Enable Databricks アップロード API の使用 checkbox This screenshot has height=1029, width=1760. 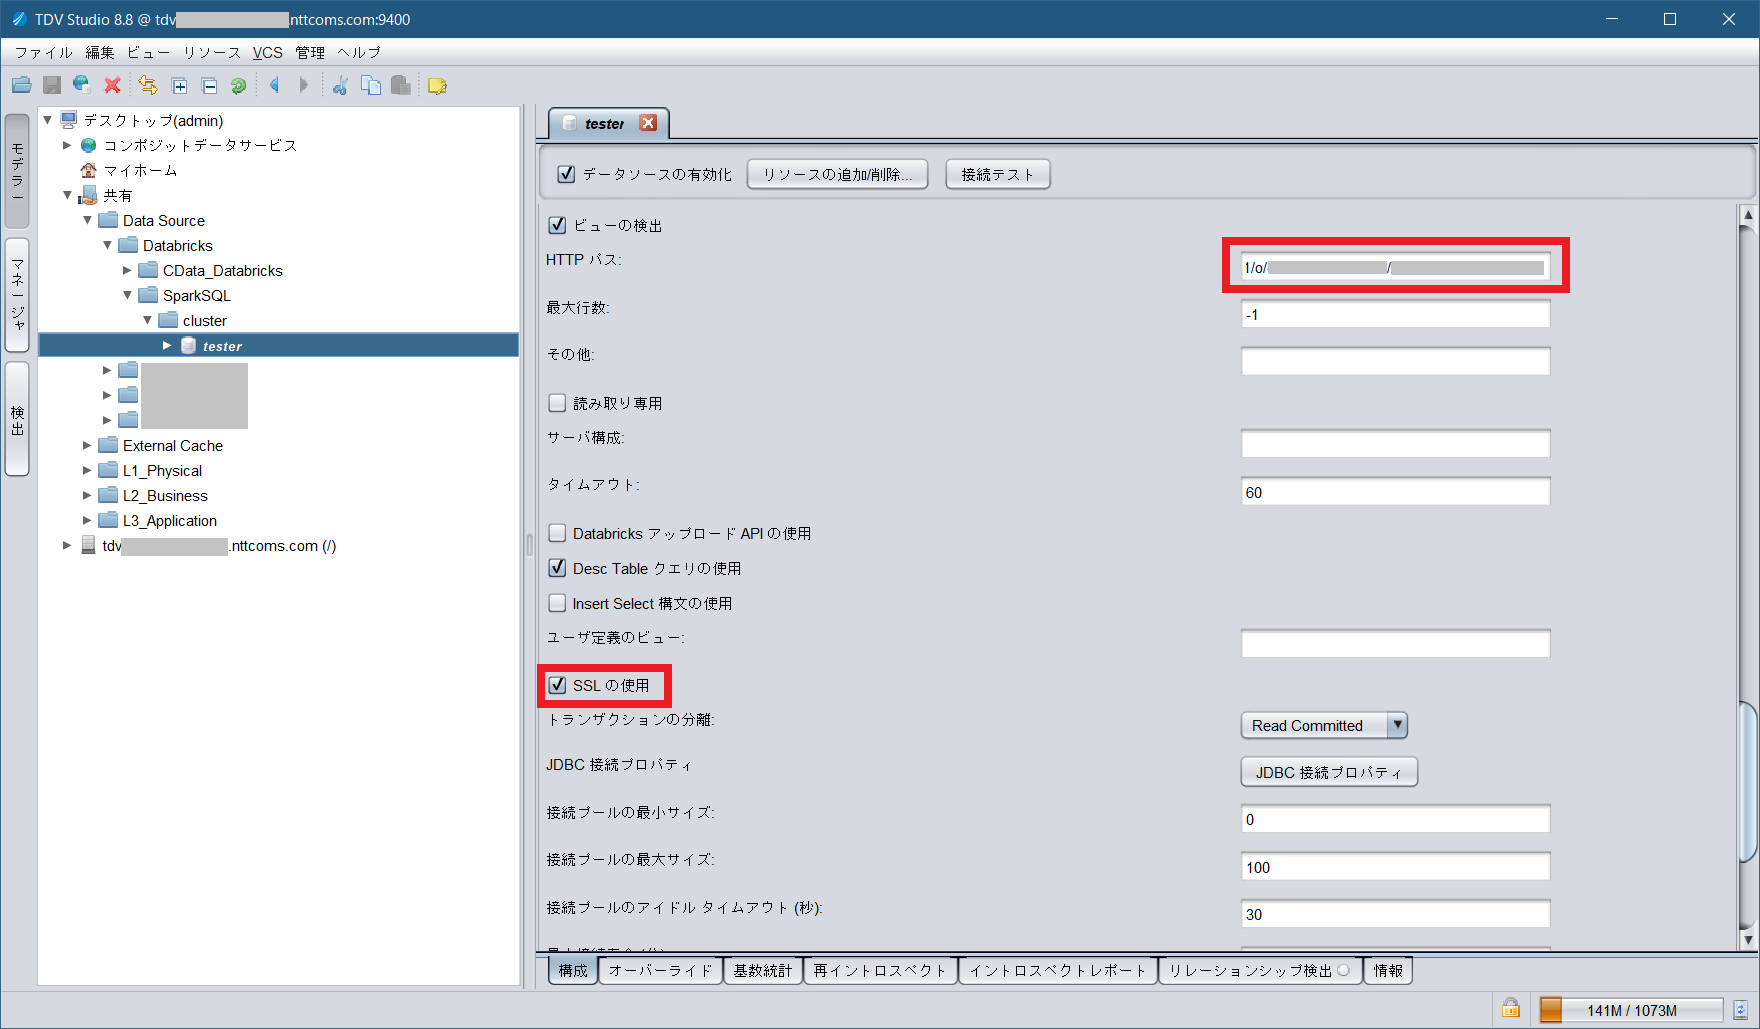557,533
